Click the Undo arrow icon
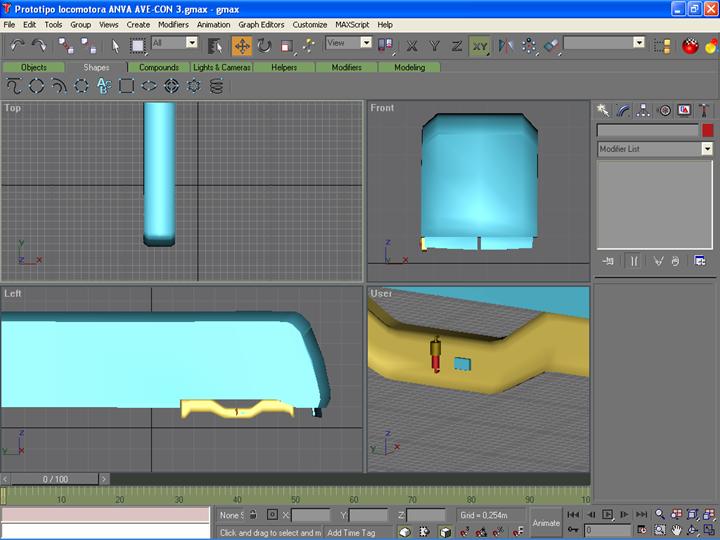The width and height of the screenshot is (720, 540). (x=17, y=46)
